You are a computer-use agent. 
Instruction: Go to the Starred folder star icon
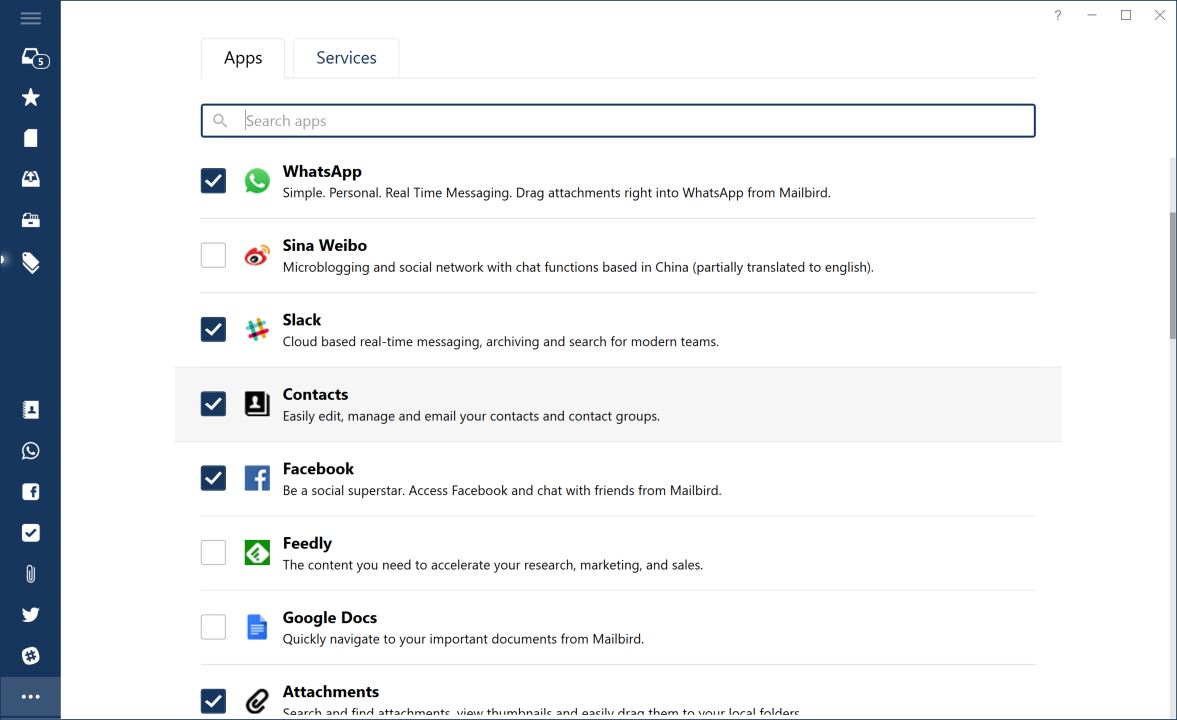tap(31, 98)
